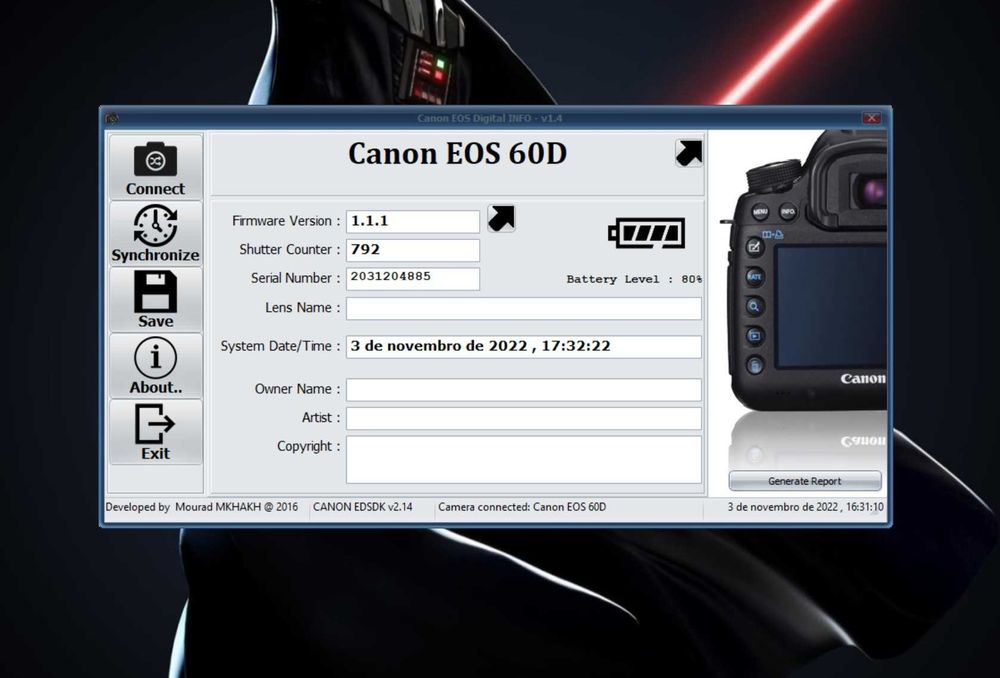Click 'Camera connected: Canon EOS 60D' status
The width and height of the screenshot is (1000, 678).
pos(522,507)
